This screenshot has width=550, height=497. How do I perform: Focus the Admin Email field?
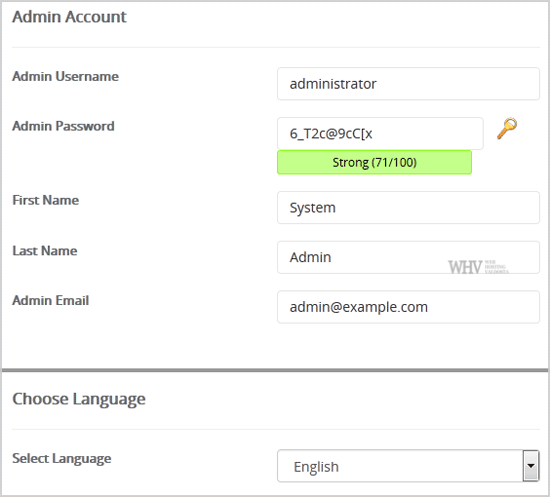click(x=408, y=307)
